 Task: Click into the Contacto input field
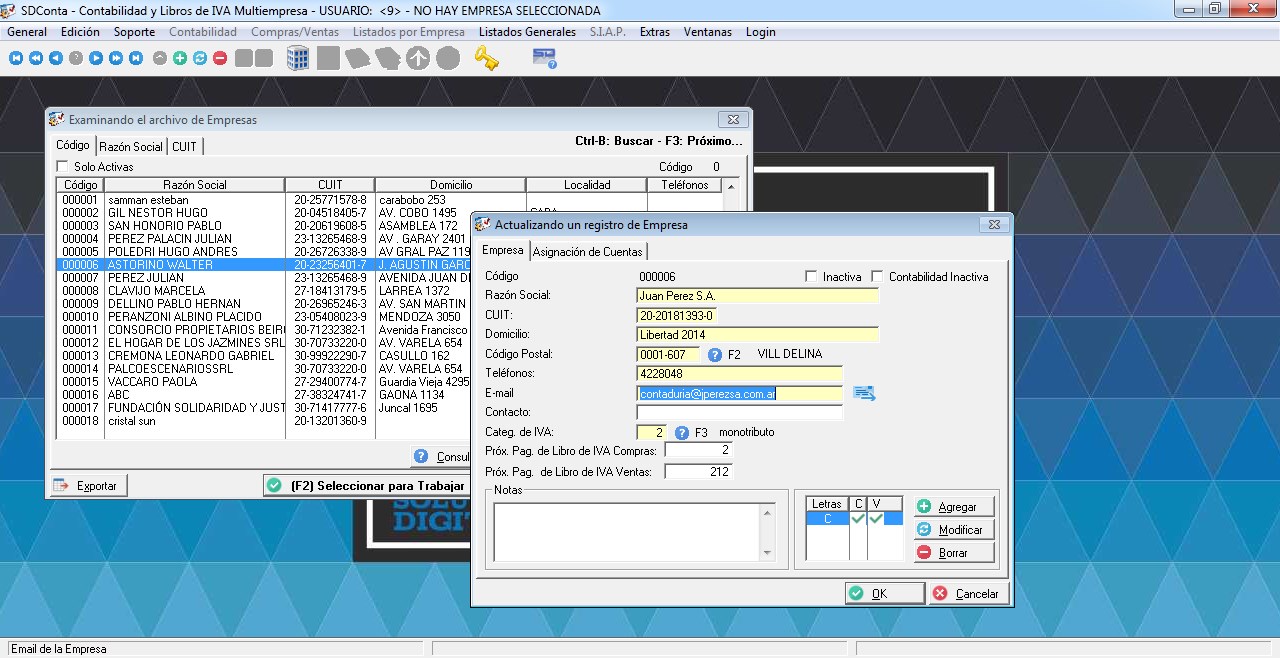tap(739, 413)
